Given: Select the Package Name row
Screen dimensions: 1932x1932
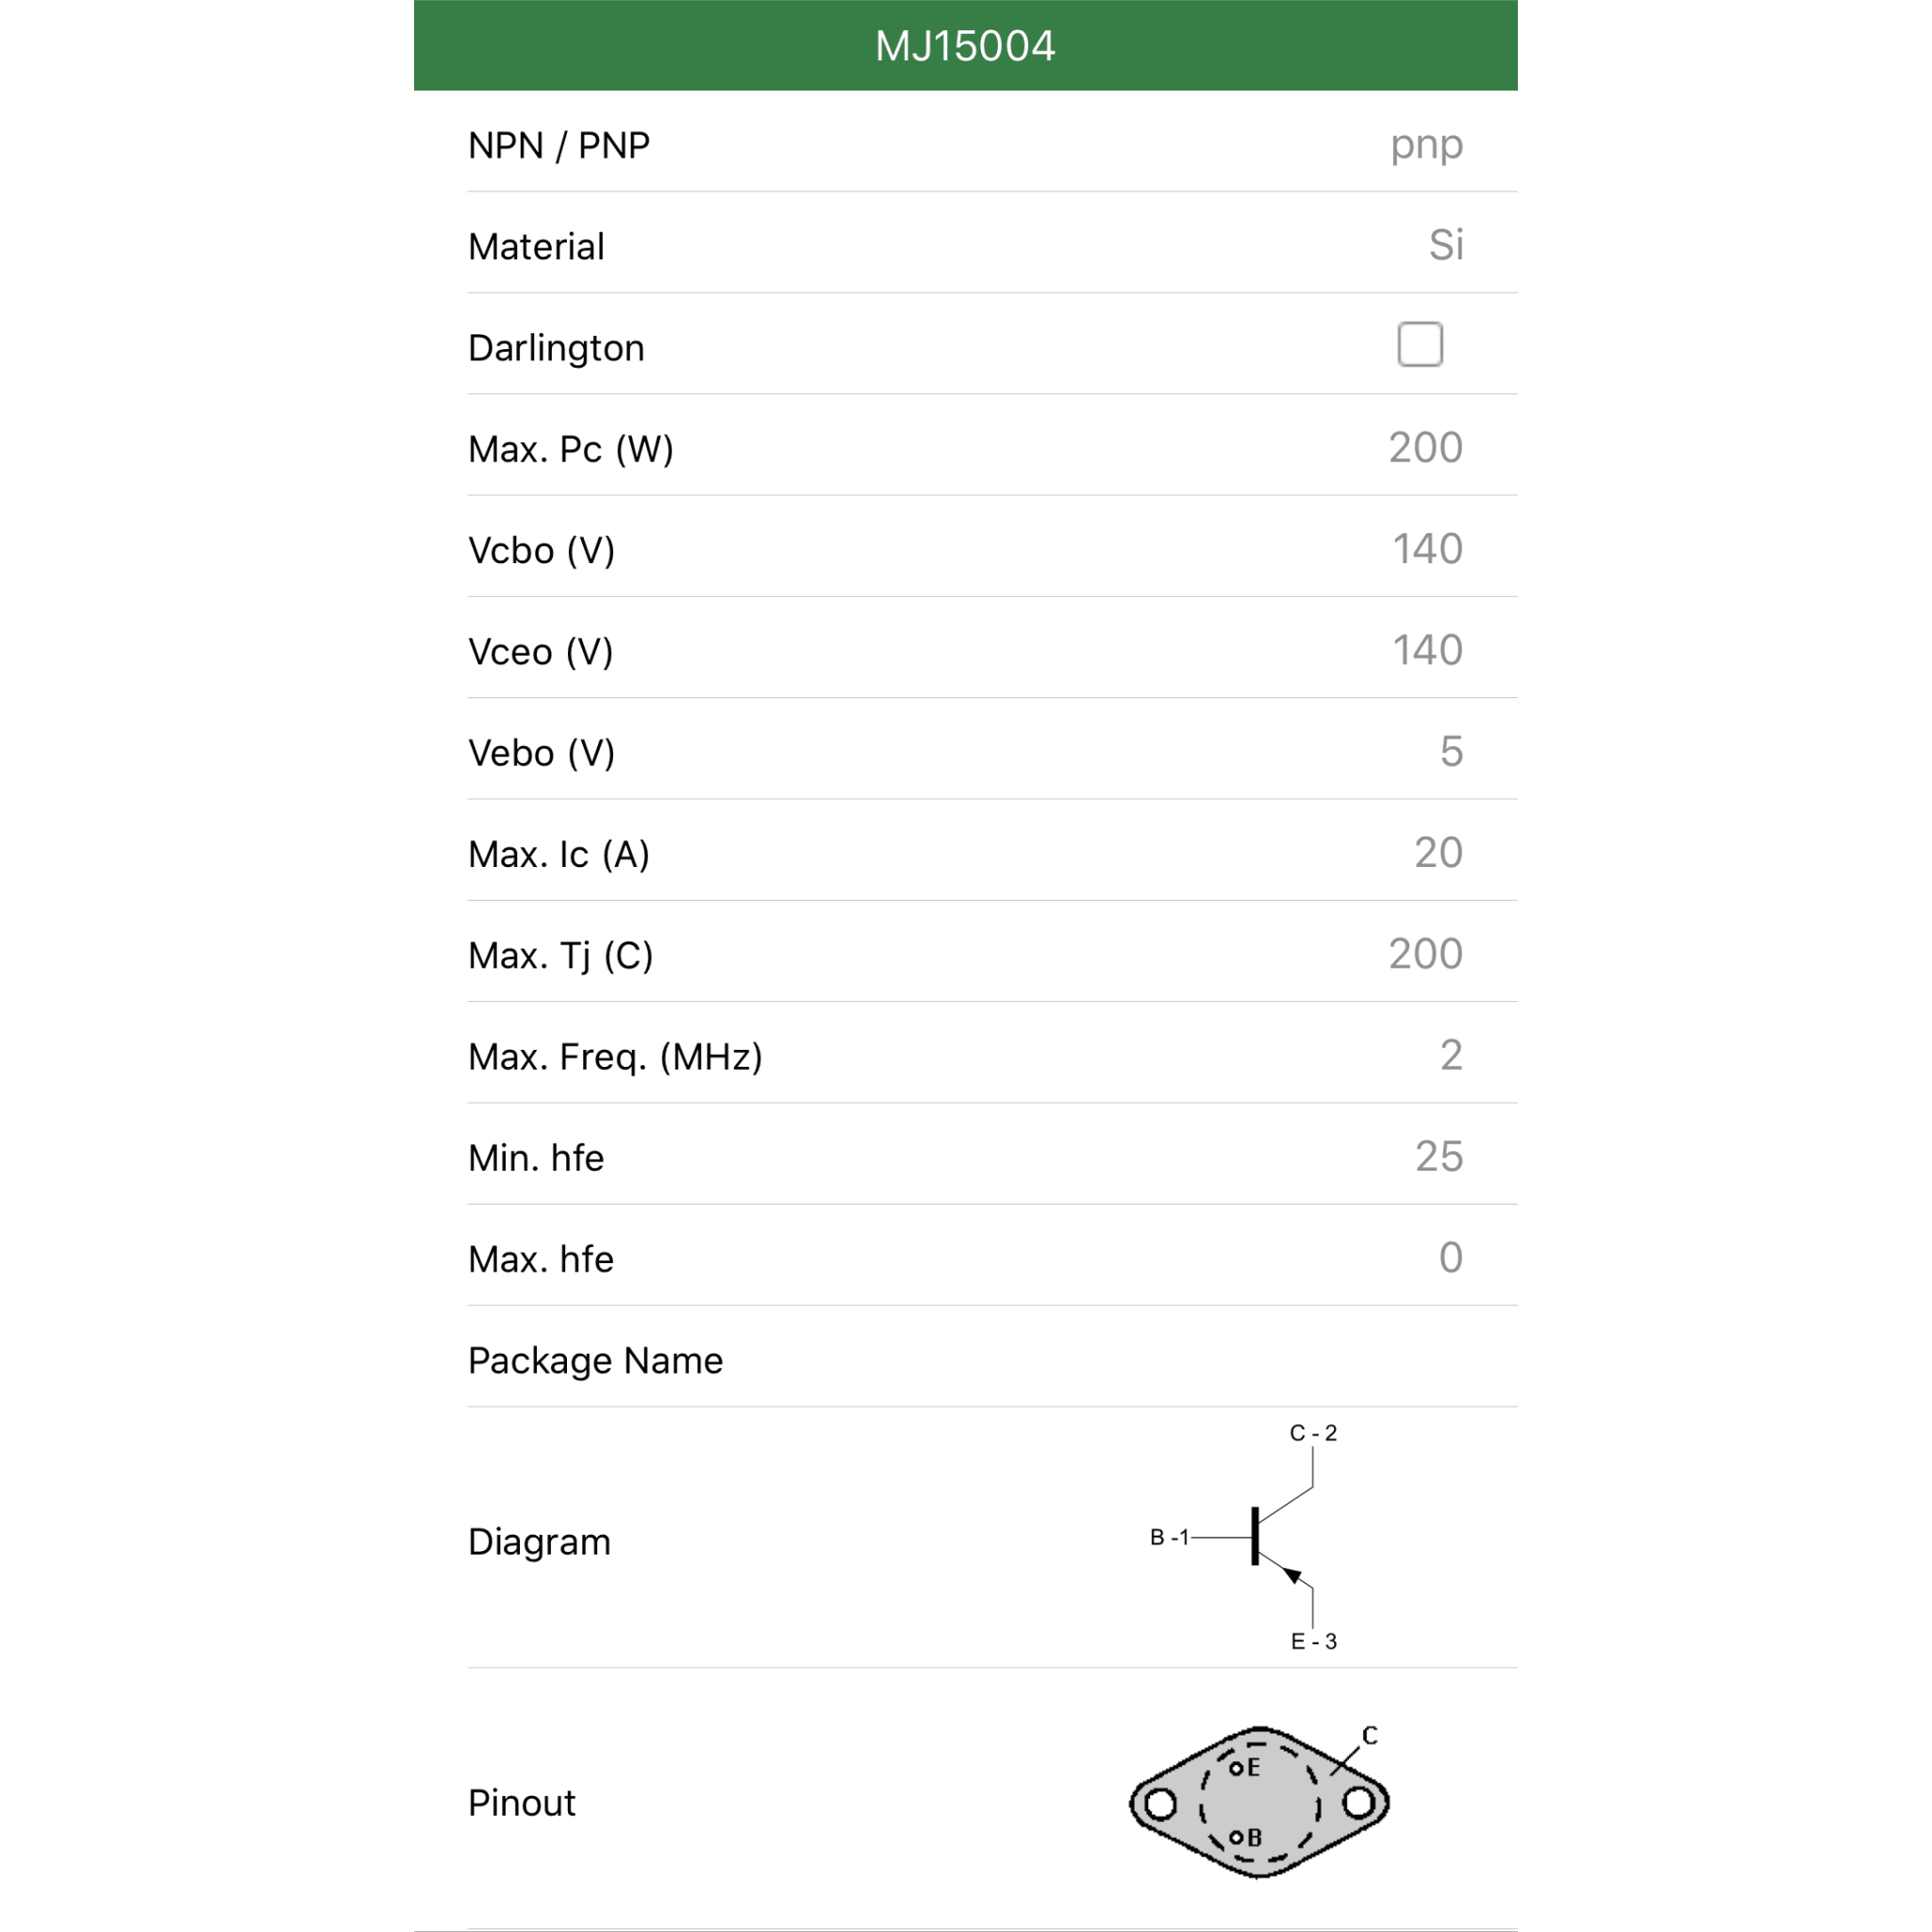Looking at the screenshot, I should click(992, 1357).
